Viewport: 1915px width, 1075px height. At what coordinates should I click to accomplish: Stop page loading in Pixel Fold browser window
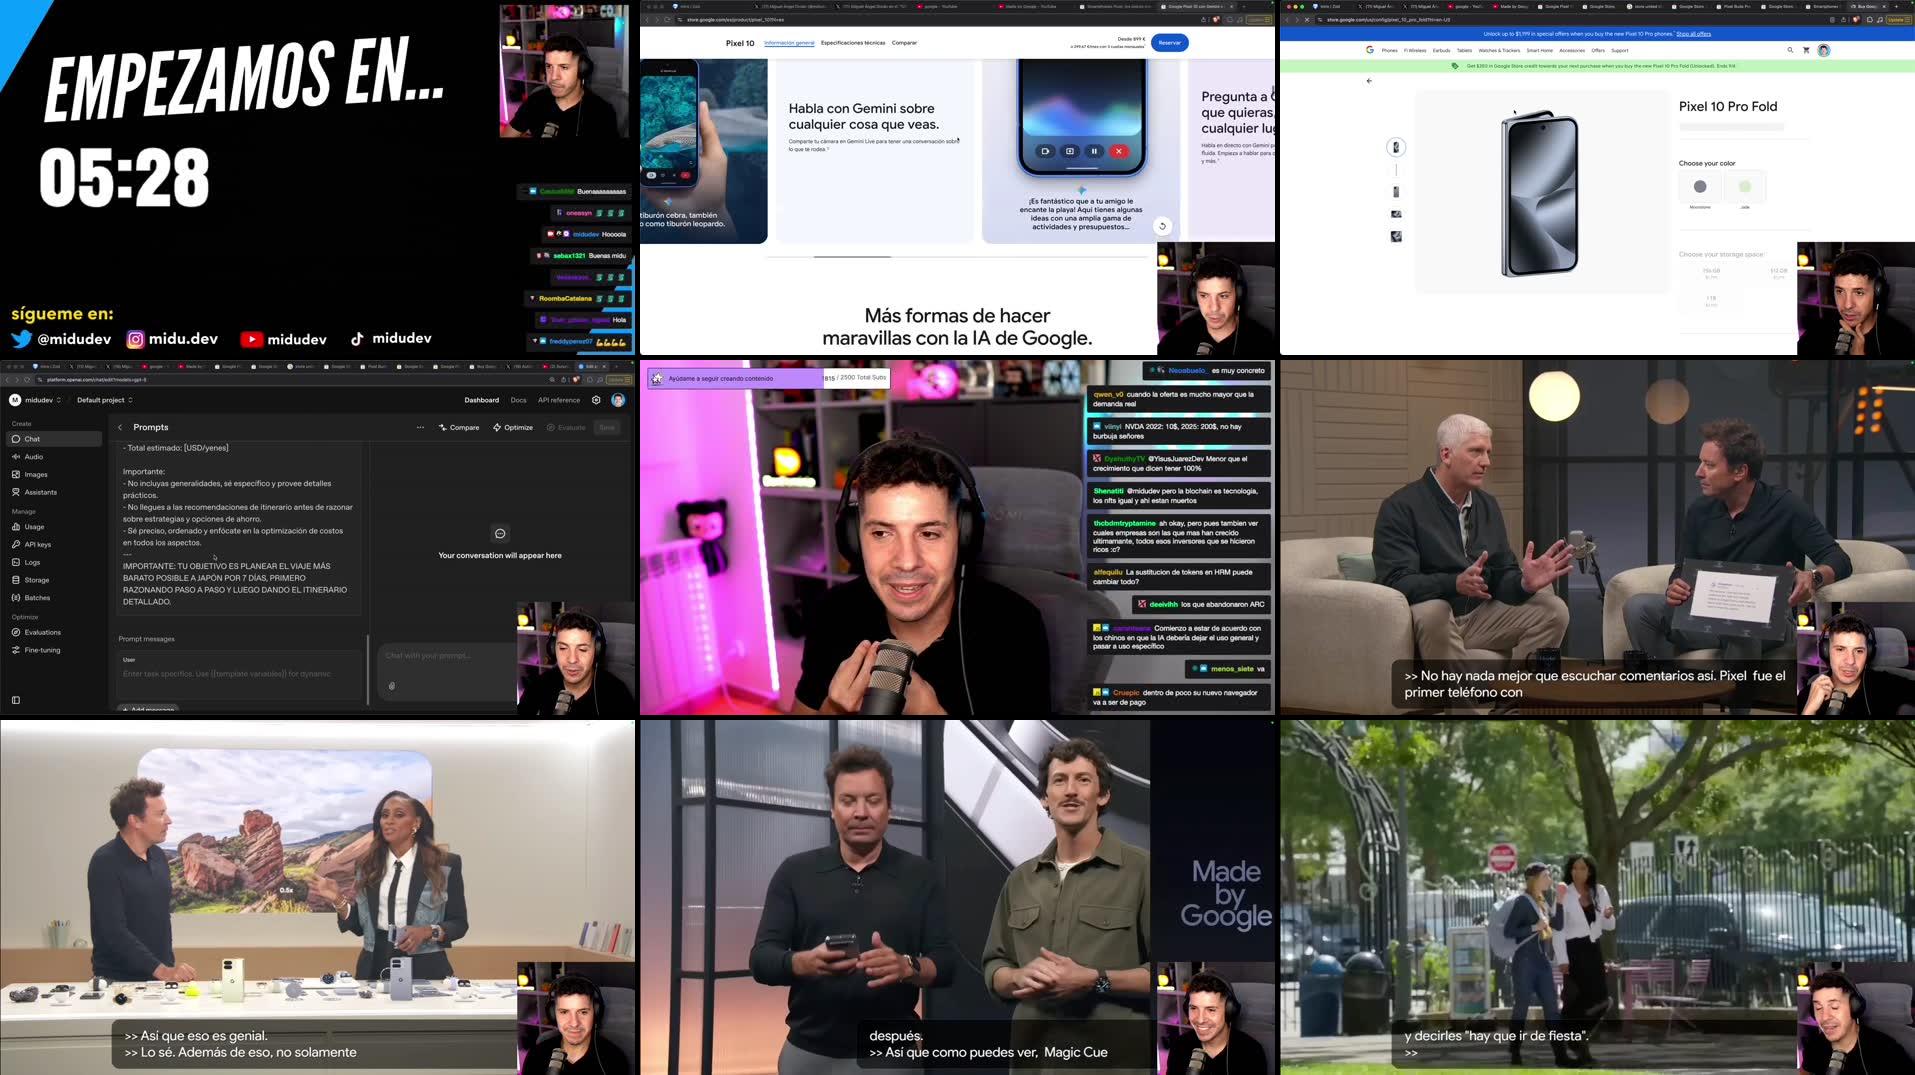(1306, 20)
